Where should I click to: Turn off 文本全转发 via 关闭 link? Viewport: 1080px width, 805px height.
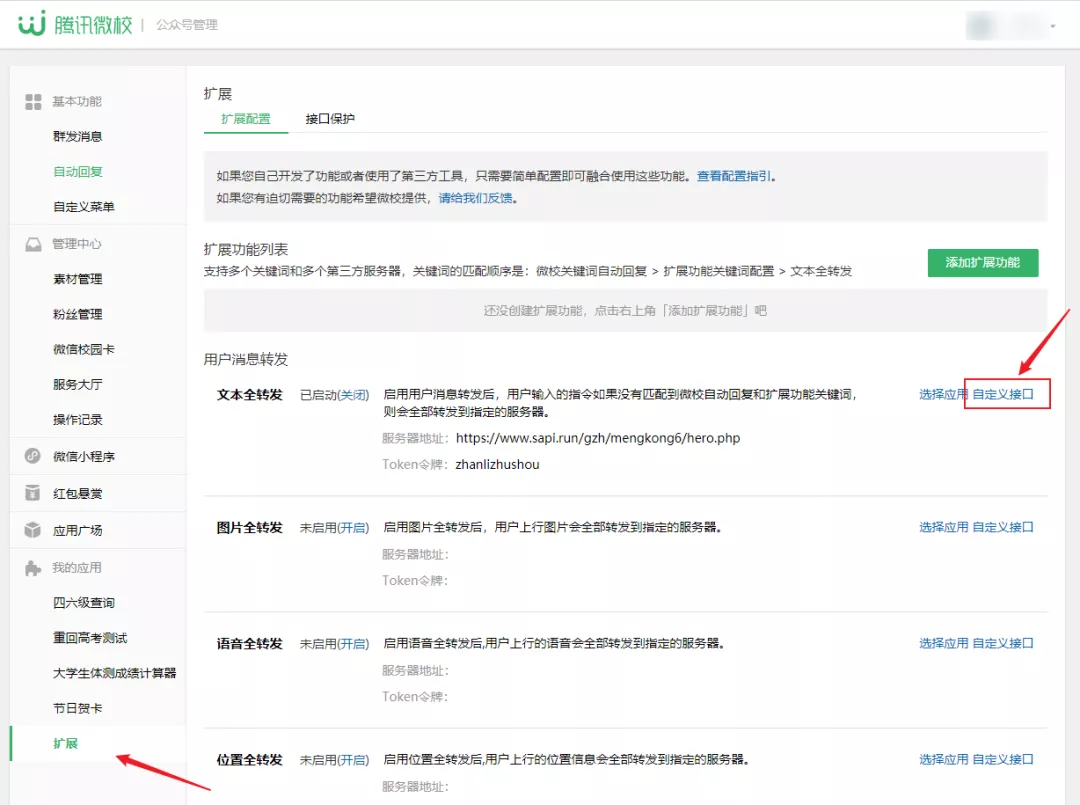(353, 395)
